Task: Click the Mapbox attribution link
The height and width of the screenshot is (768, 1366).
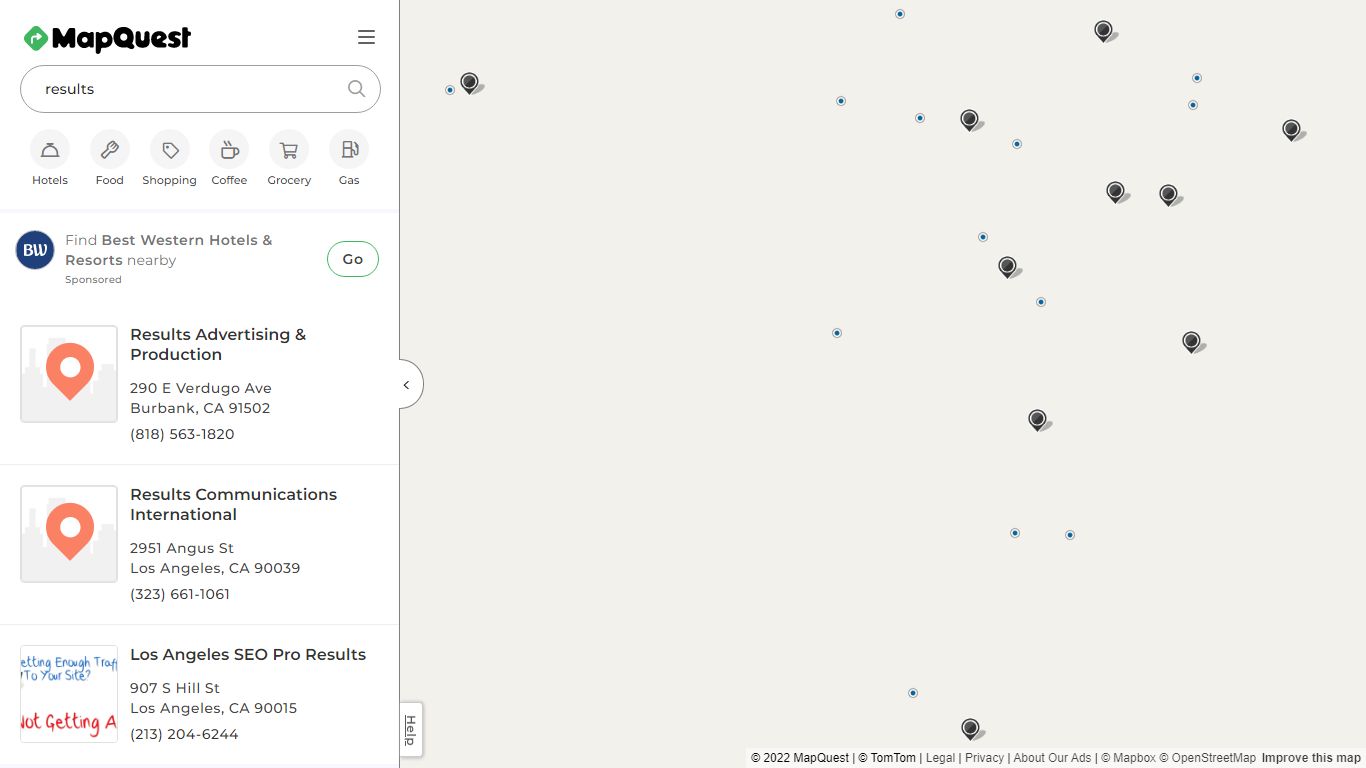Action: 1128,758
